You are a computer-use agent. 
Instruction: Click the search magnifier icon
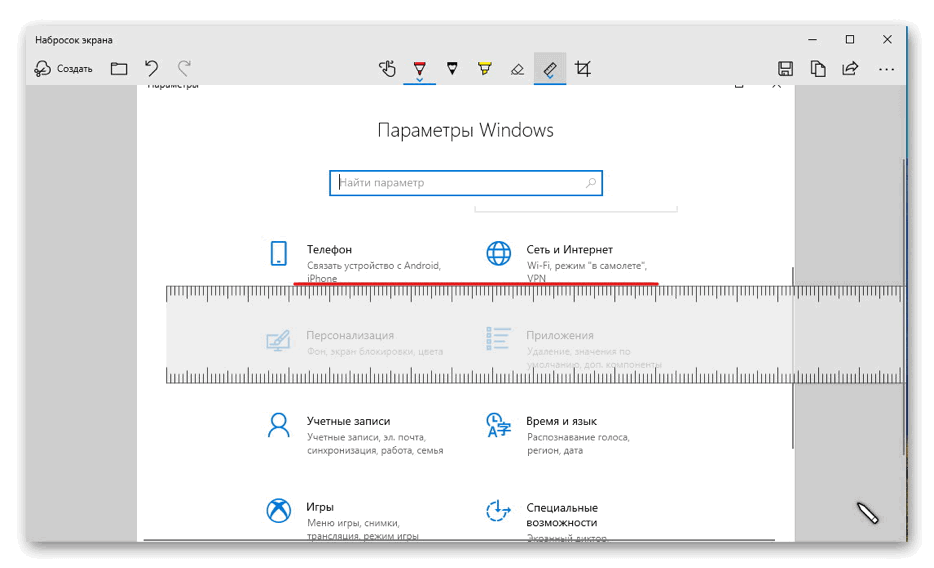(590, 183)
